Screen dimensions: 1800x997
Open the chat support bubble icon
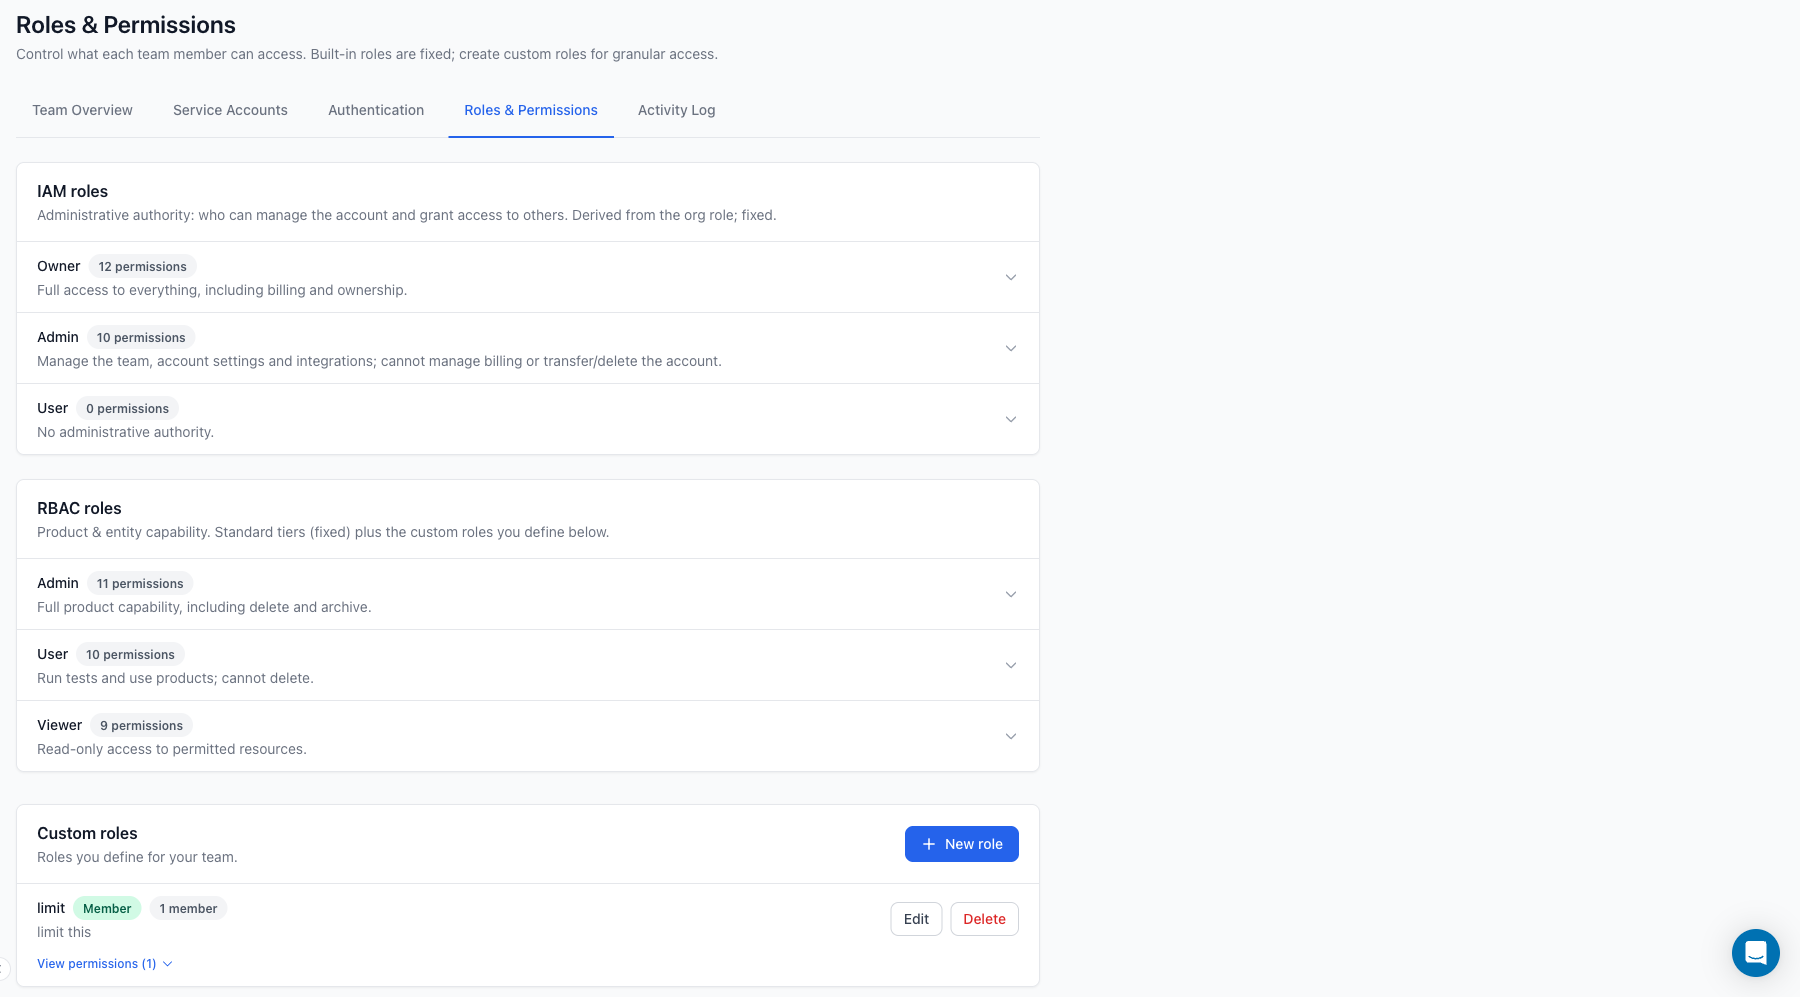1755,953
